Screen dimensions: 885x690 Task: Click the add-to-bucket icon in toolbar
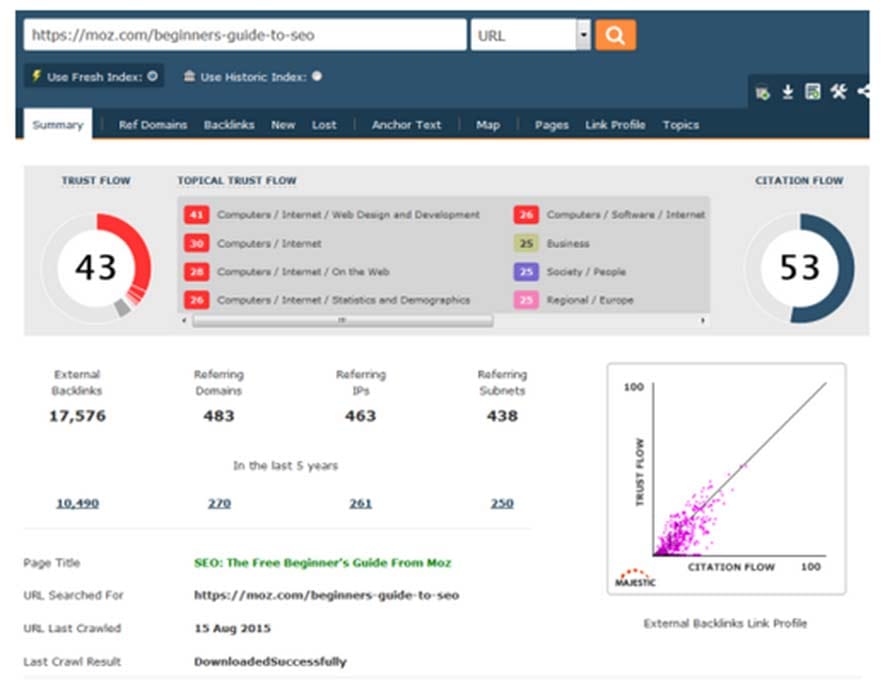[763, 92]
